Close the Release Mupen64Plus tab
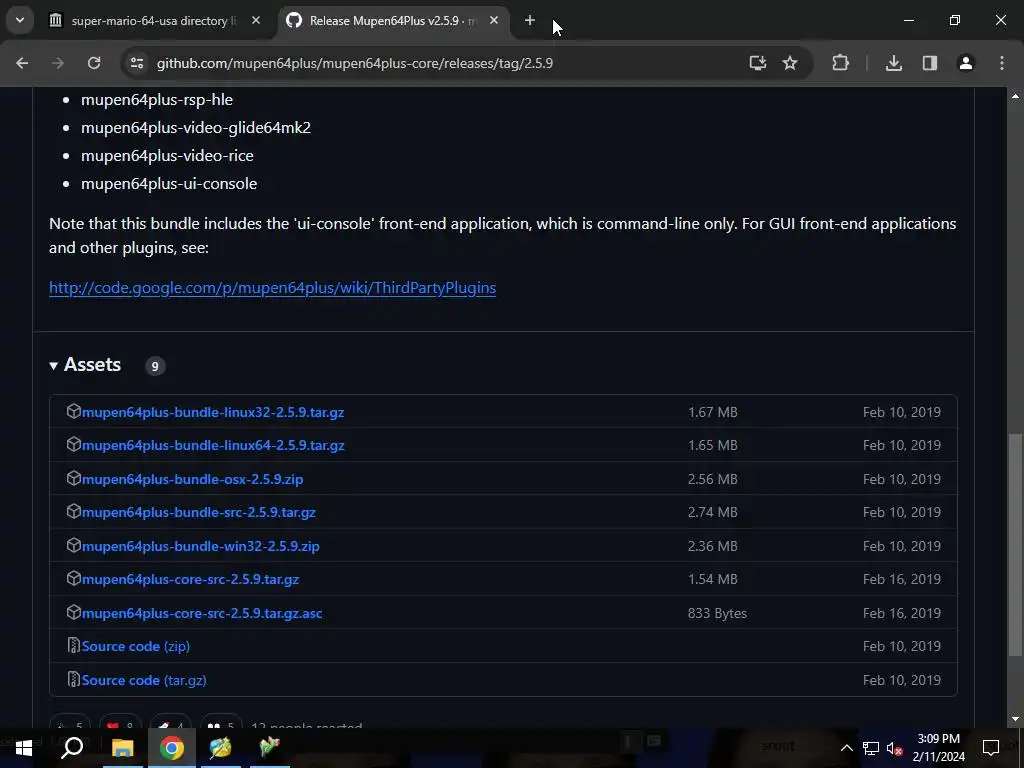The image size is (1024, 768). click(x=494, y=20)
